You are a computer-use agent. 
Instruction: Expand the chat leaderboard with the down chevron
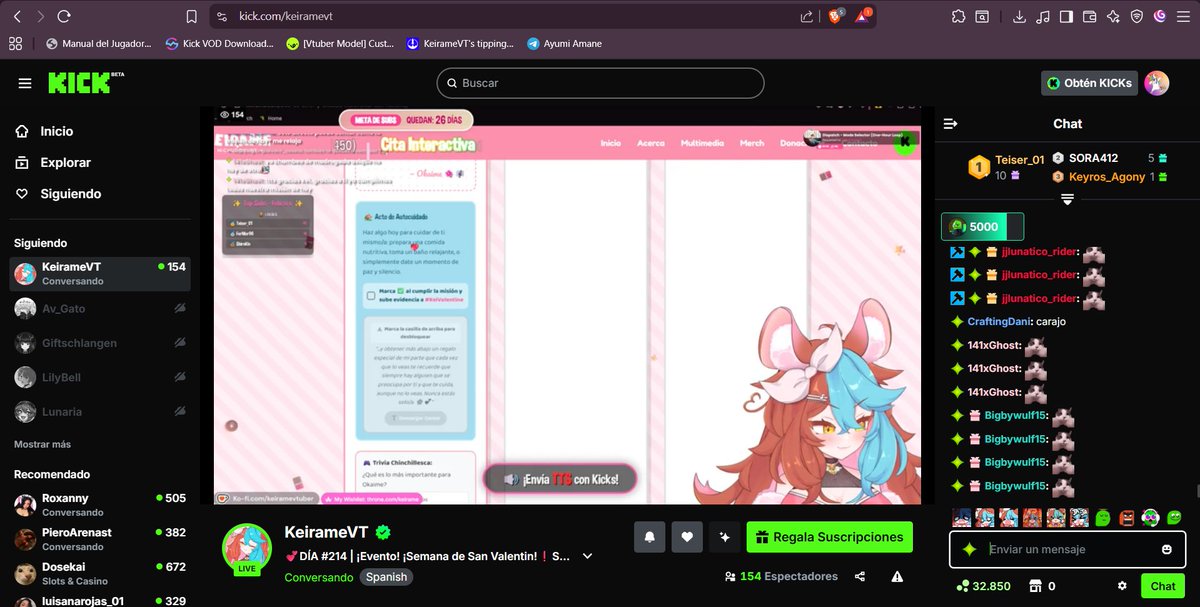(x=1067, y=199)
